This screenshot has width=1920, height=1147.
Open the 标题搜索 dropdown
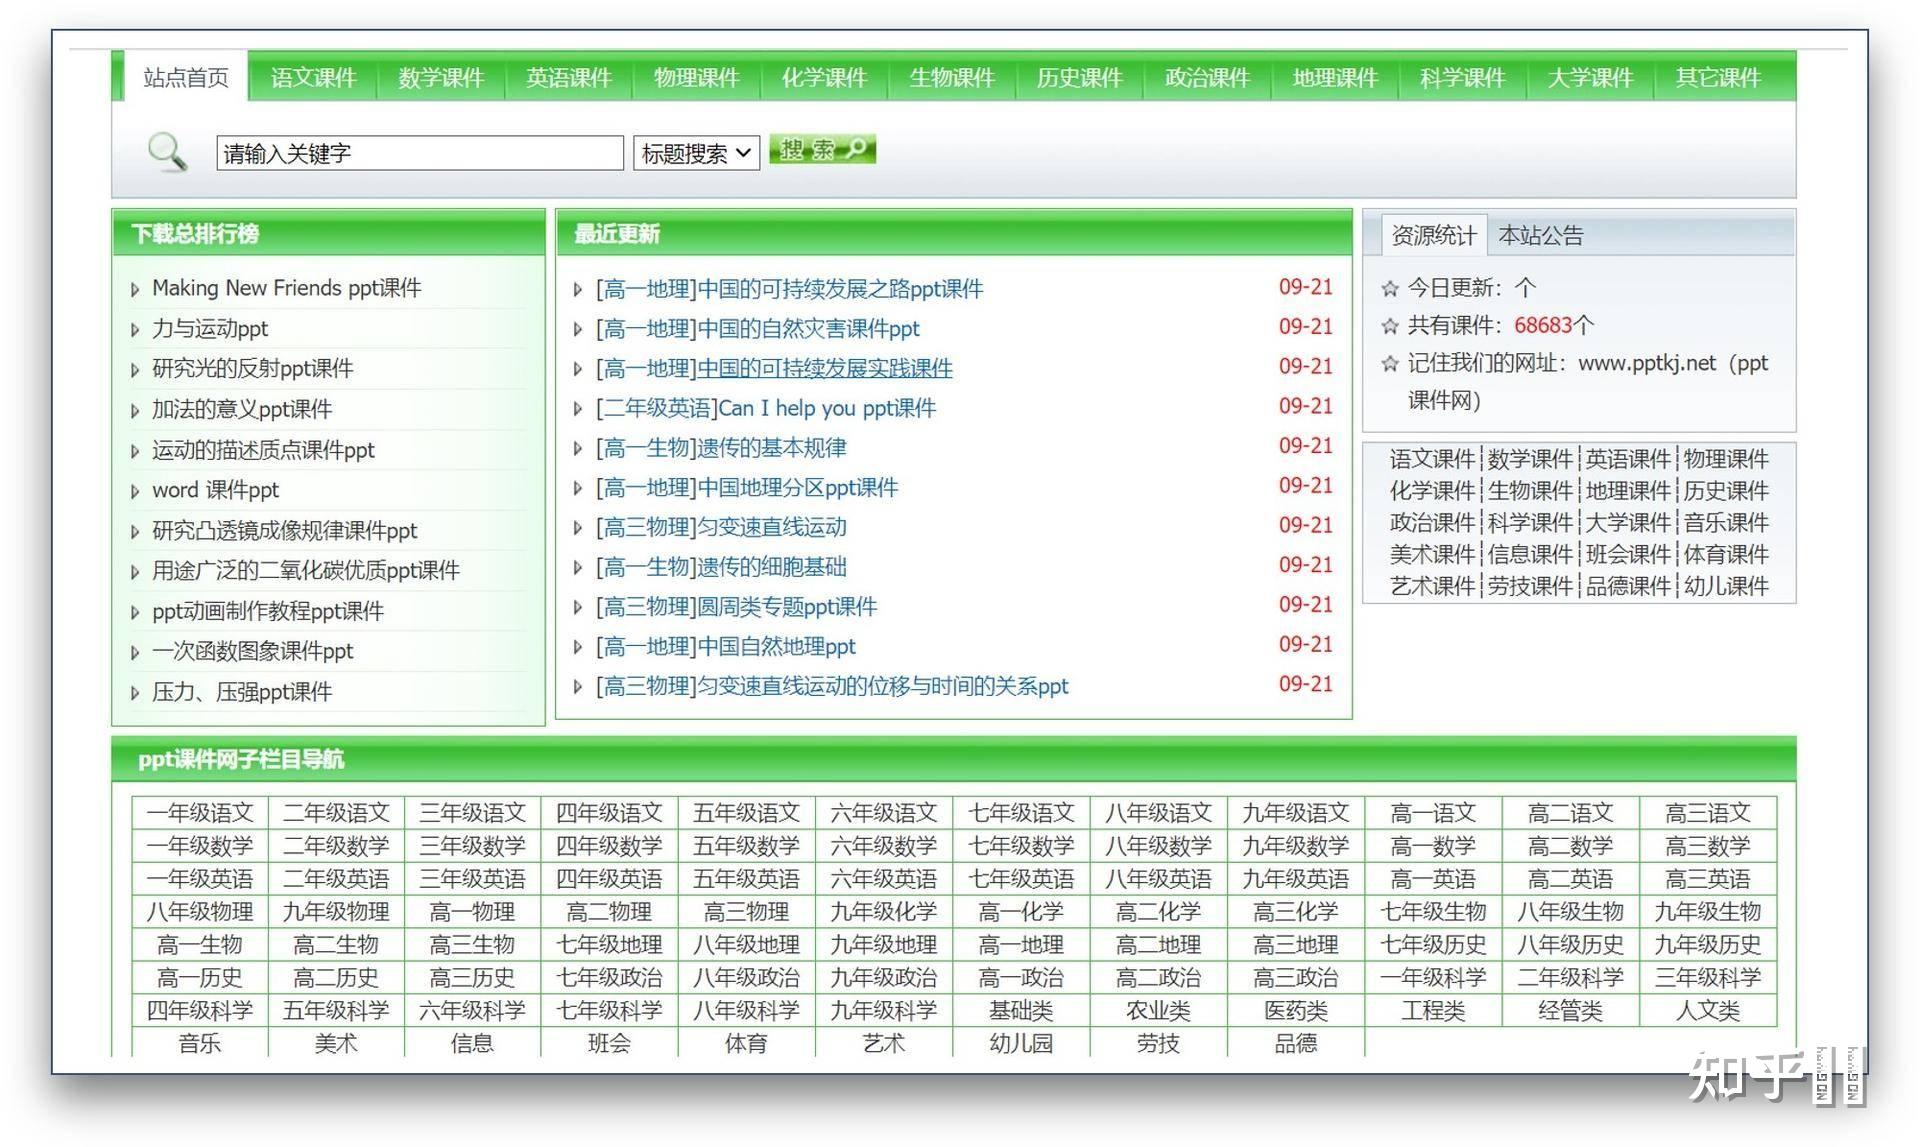[x=696, y=153]
